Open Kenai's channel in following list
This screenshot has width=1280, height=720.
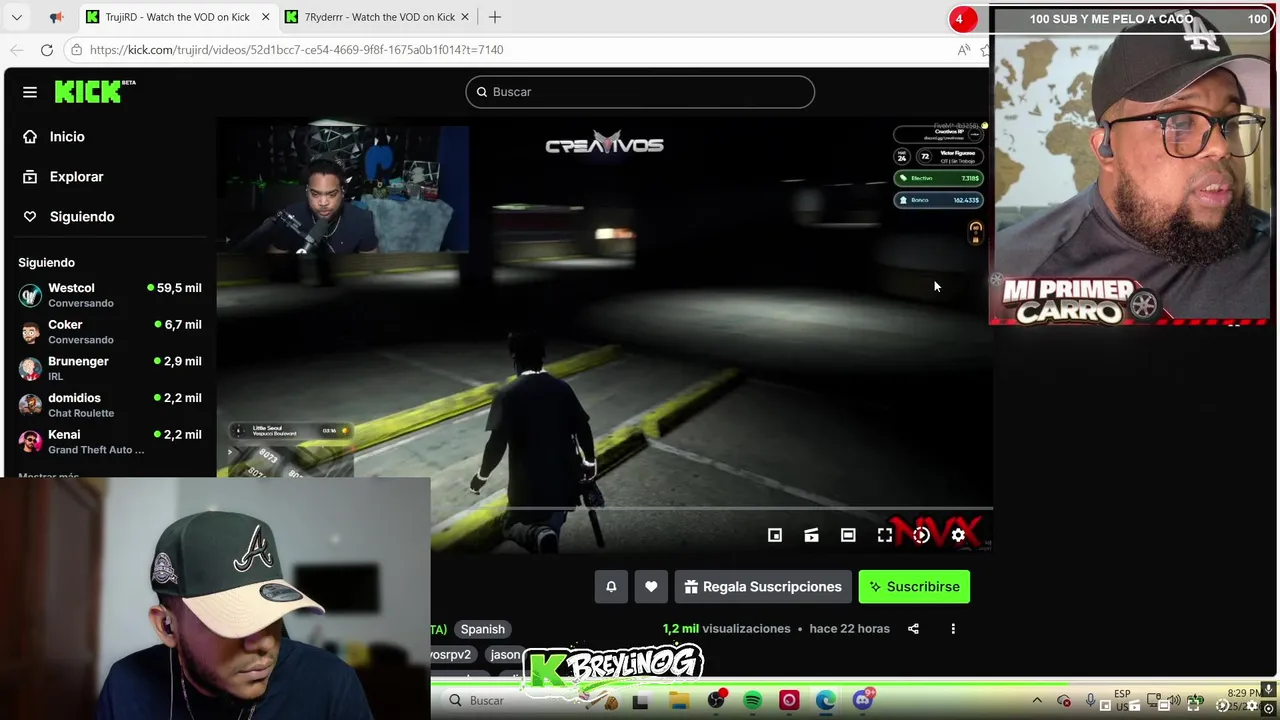click(110, 442)
